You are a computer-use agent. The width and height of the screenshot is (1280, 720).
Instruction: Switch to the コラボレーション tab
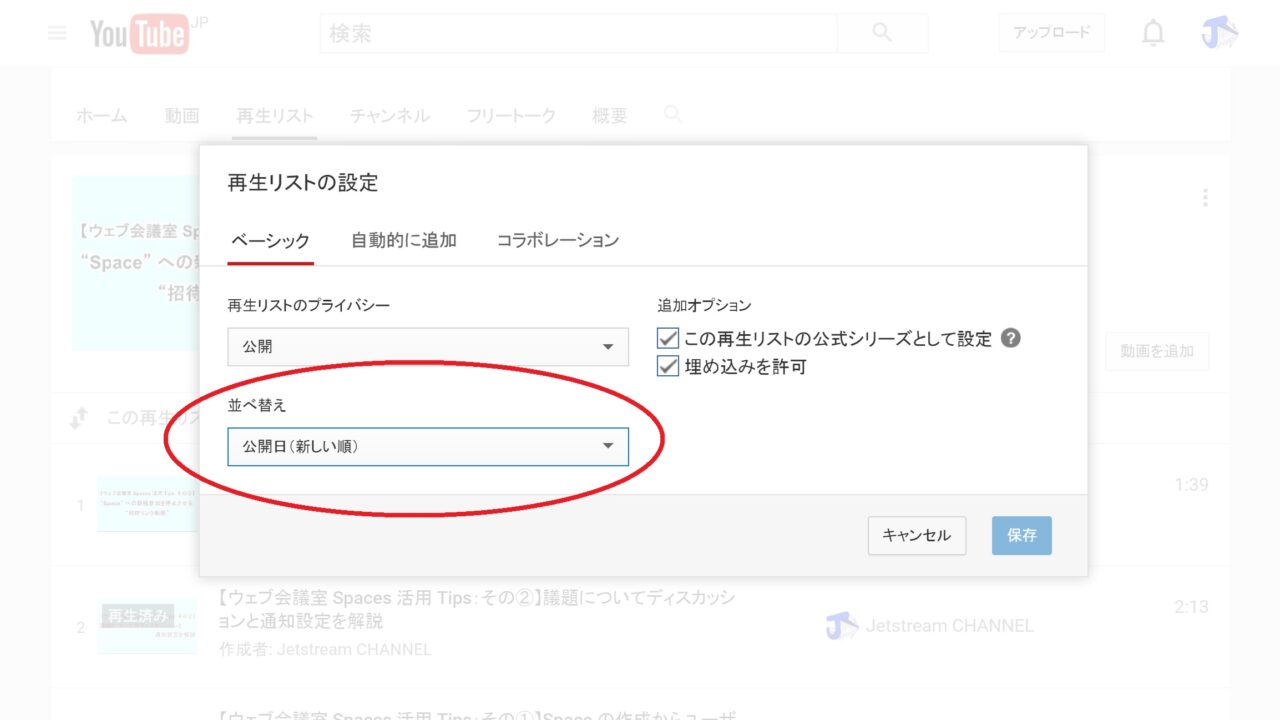tap(557, 240)
